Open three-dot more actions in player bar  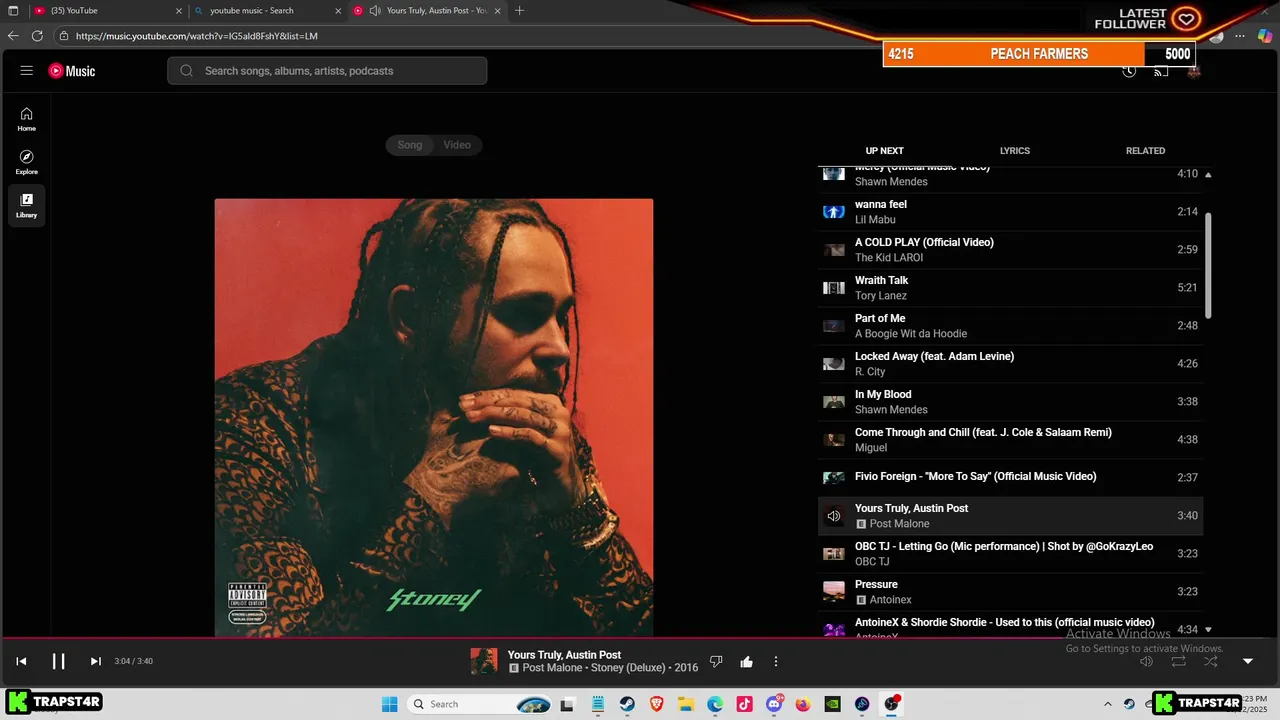[776, 662]
